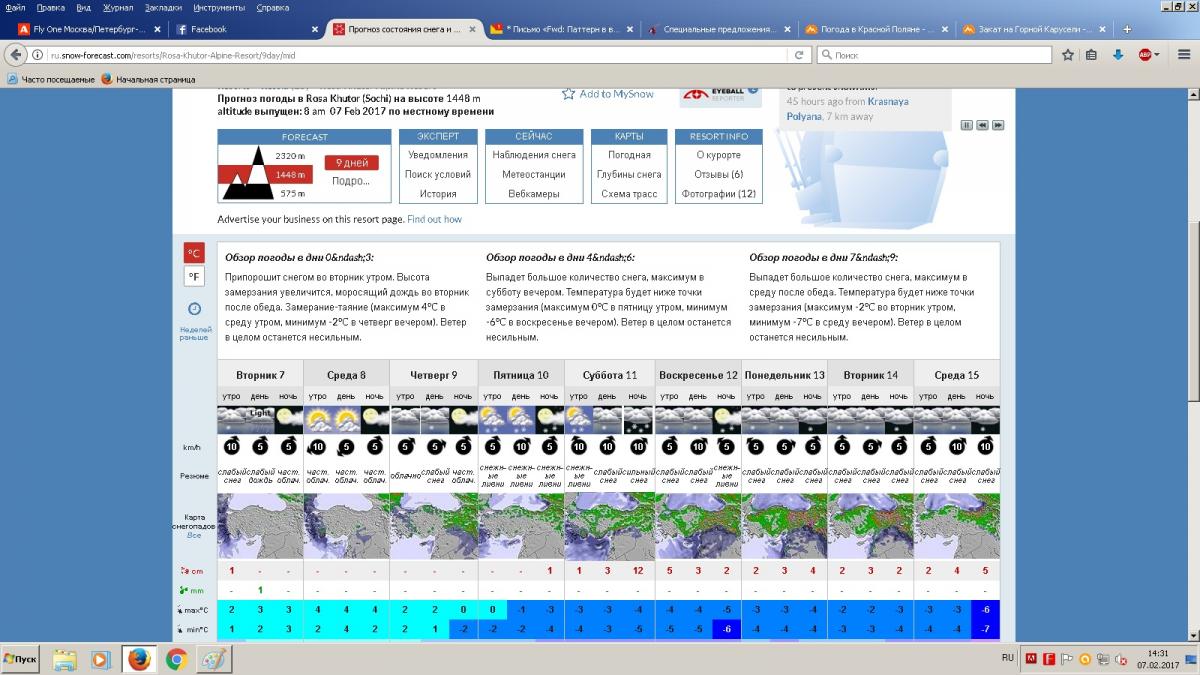Open Начальная страница bookmark
Viewport: 1200px width, 675px height.
click(148, 79)
